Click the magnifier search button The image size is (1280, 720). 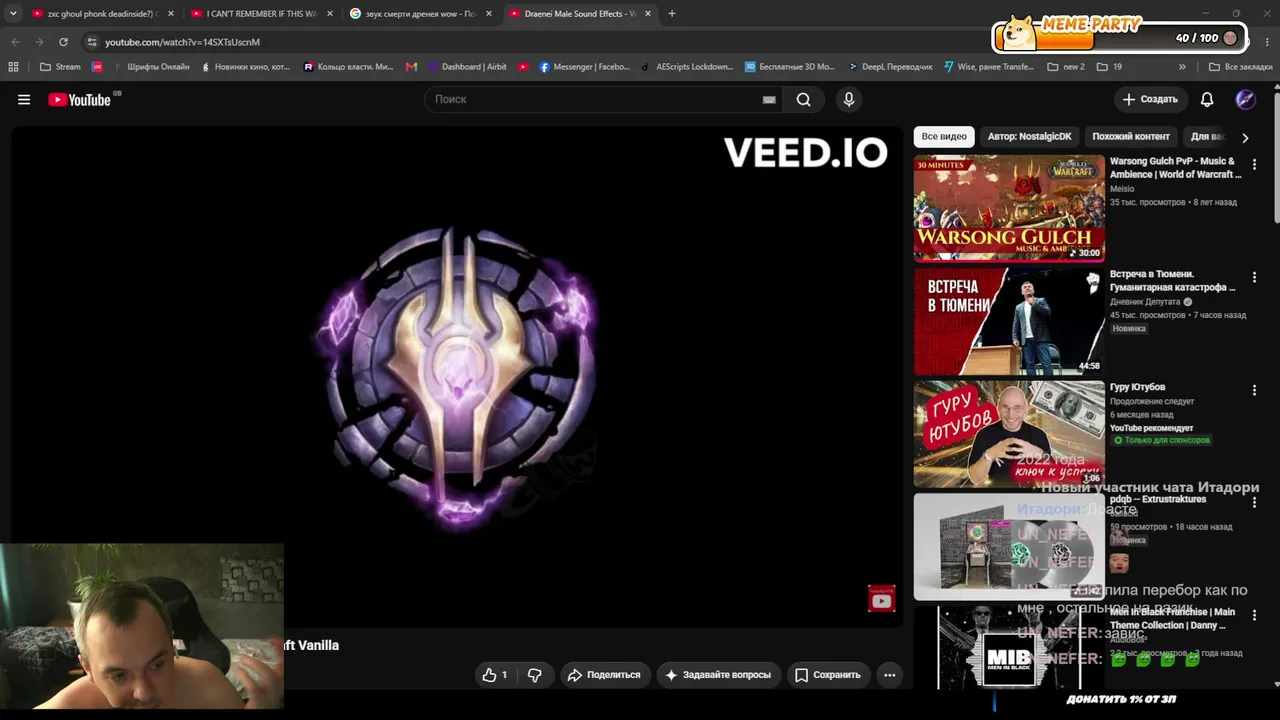[x=804, y=99]
